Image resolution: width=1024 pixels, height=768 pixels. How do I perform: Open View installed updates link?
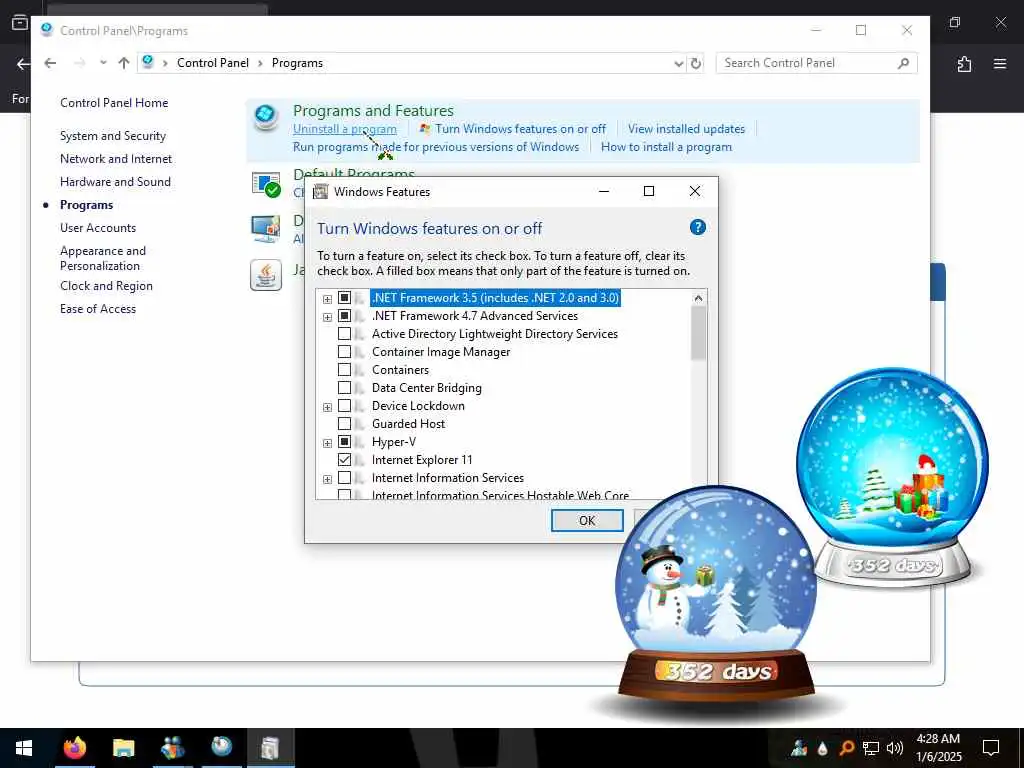point(686,129)
